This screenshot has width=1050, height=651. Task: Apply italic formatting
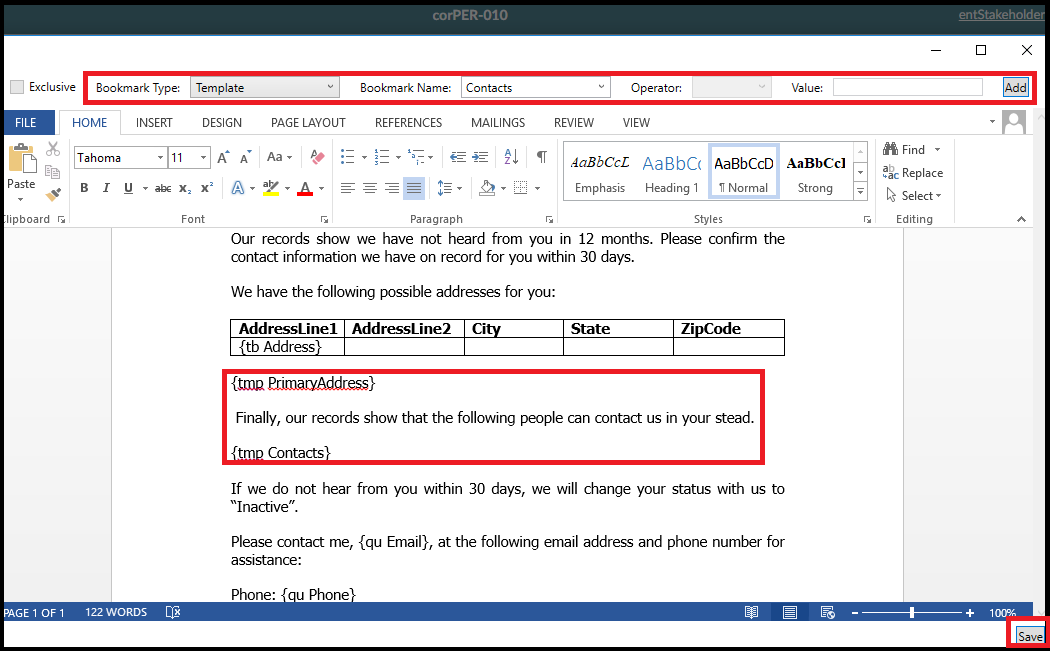tap(106, 188)
